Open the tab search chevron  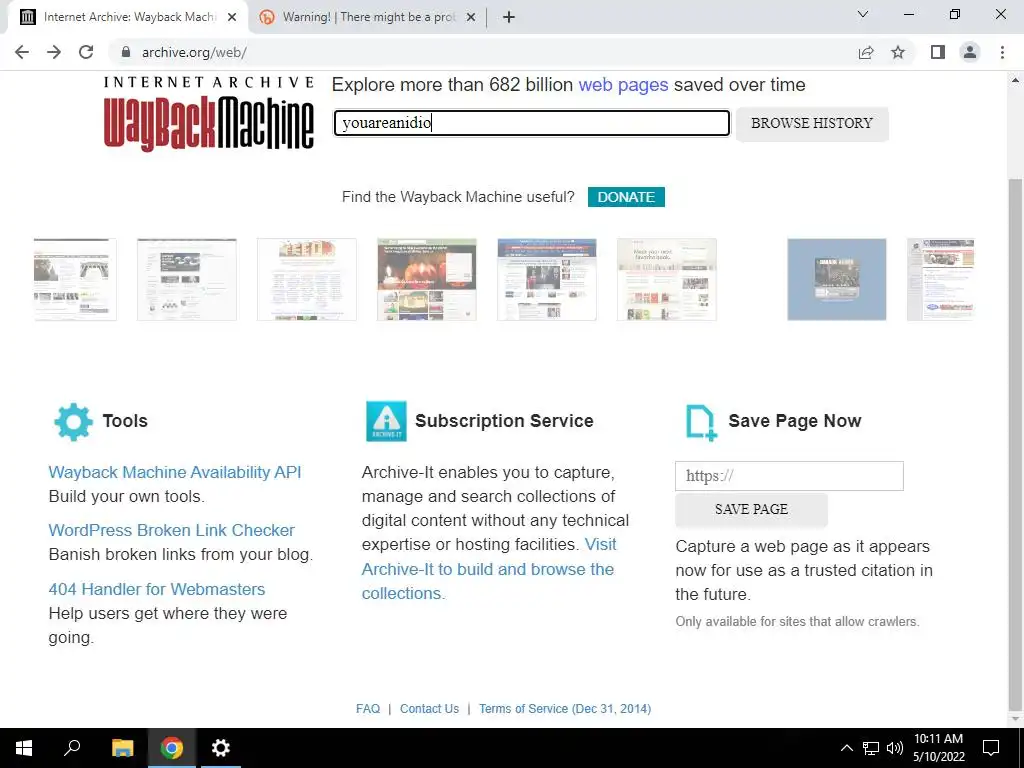point(863,14)
